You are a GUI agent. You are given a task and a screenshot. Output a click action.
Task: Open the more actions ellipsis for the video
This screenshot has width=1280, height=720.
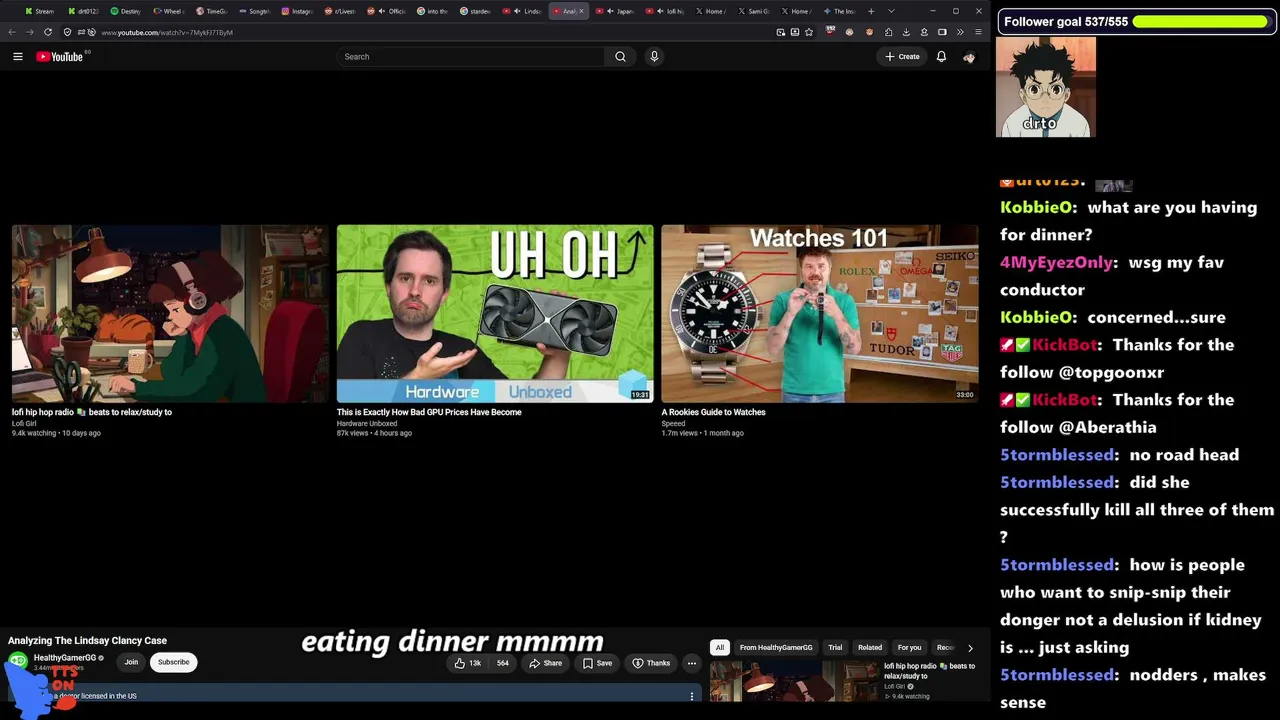coord(691,663)
